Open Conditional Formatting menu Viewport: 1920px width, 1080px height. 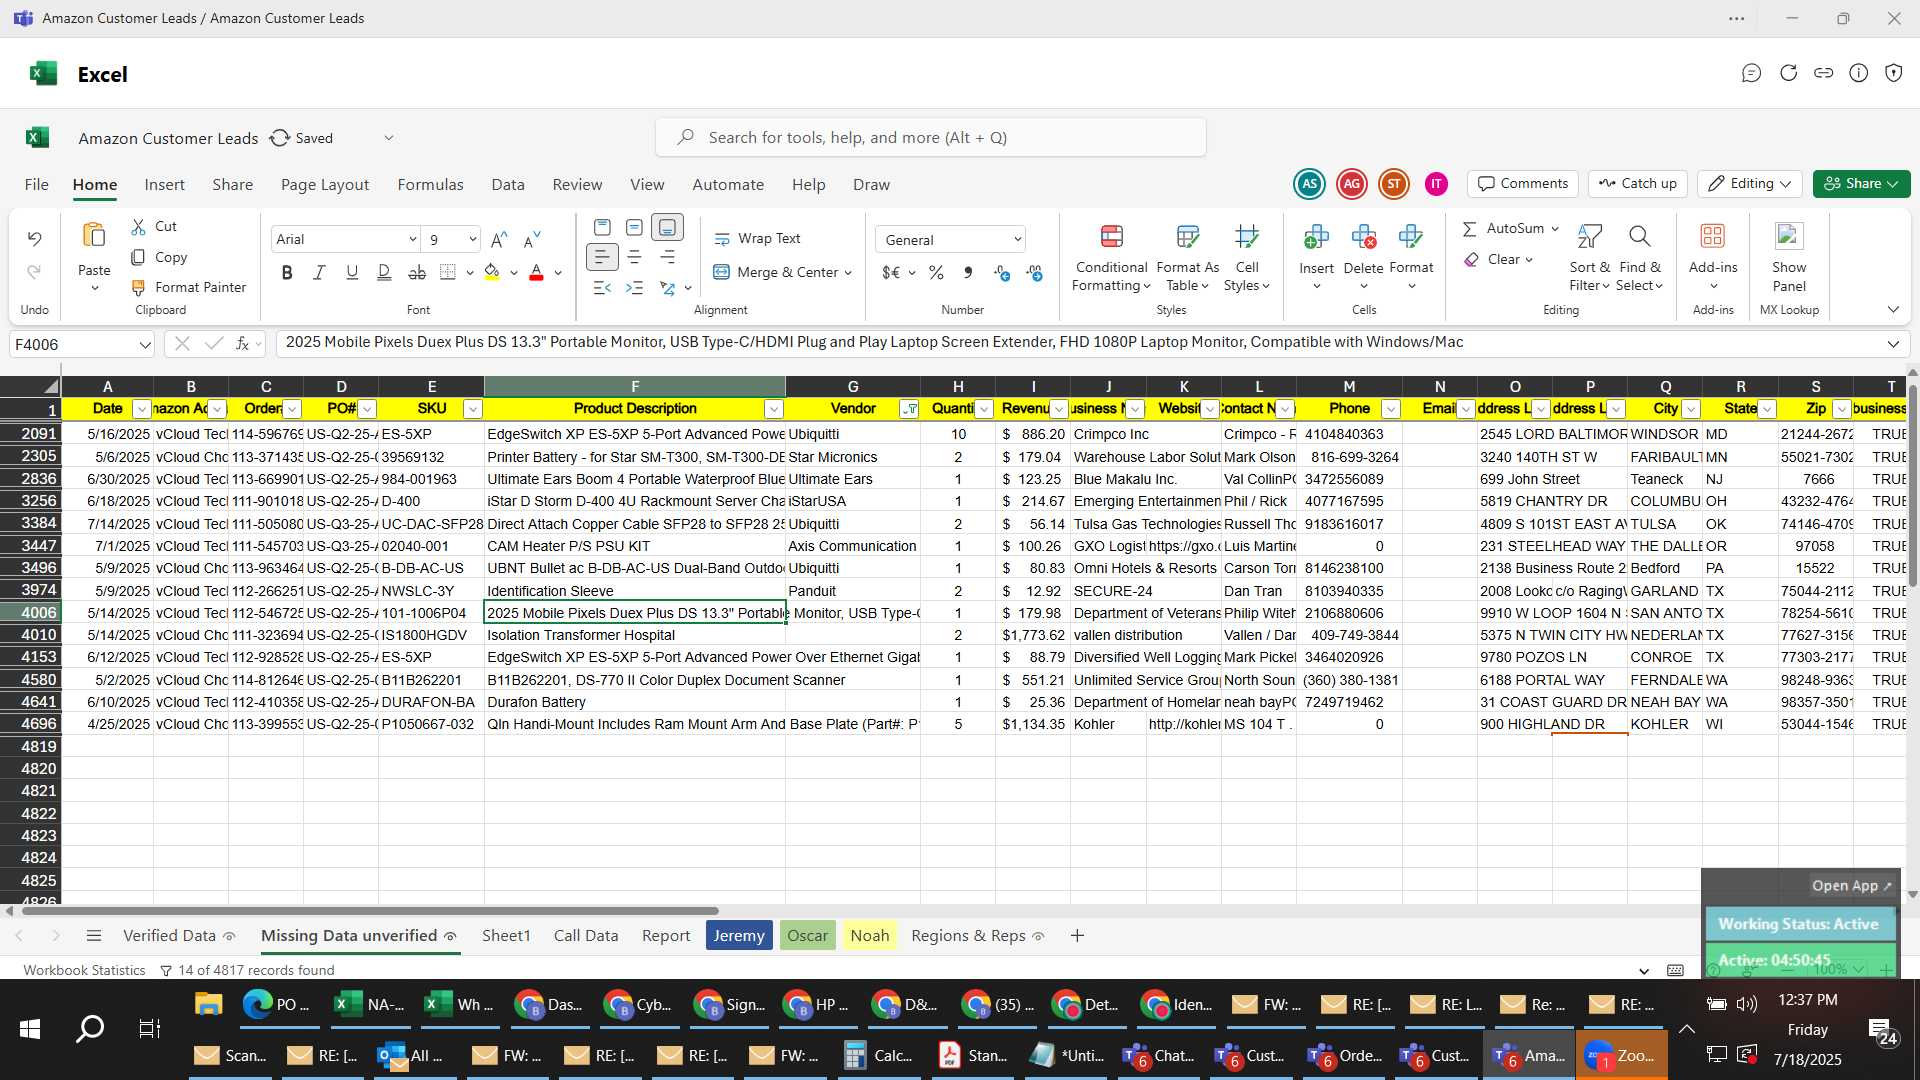click(1111, 258)
